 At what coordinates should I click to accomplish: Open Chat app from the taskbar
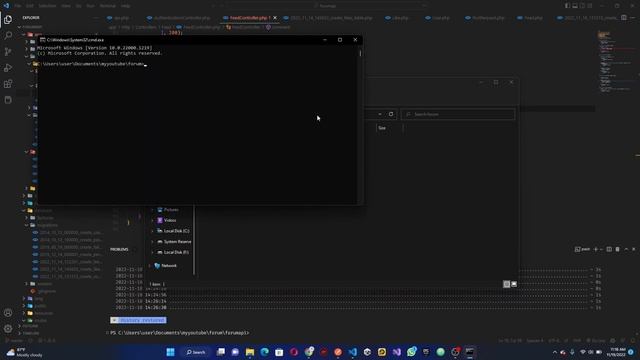pos(236,352)
